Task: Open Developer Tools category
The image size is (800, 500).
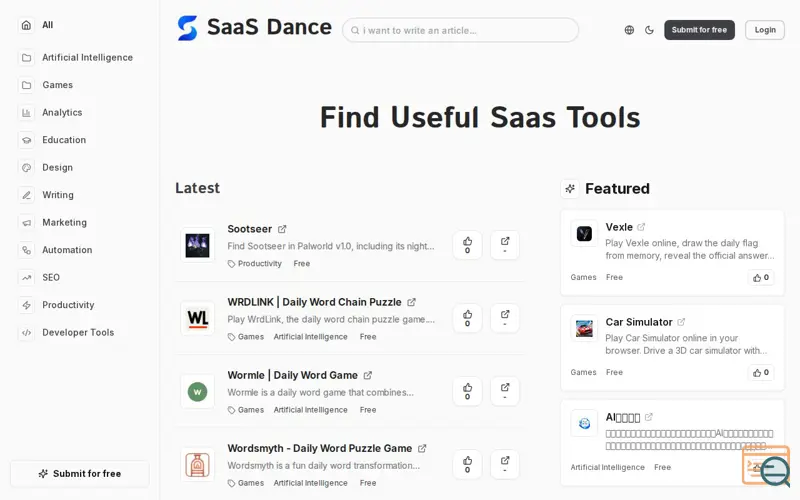Action: tap(79, 333)
